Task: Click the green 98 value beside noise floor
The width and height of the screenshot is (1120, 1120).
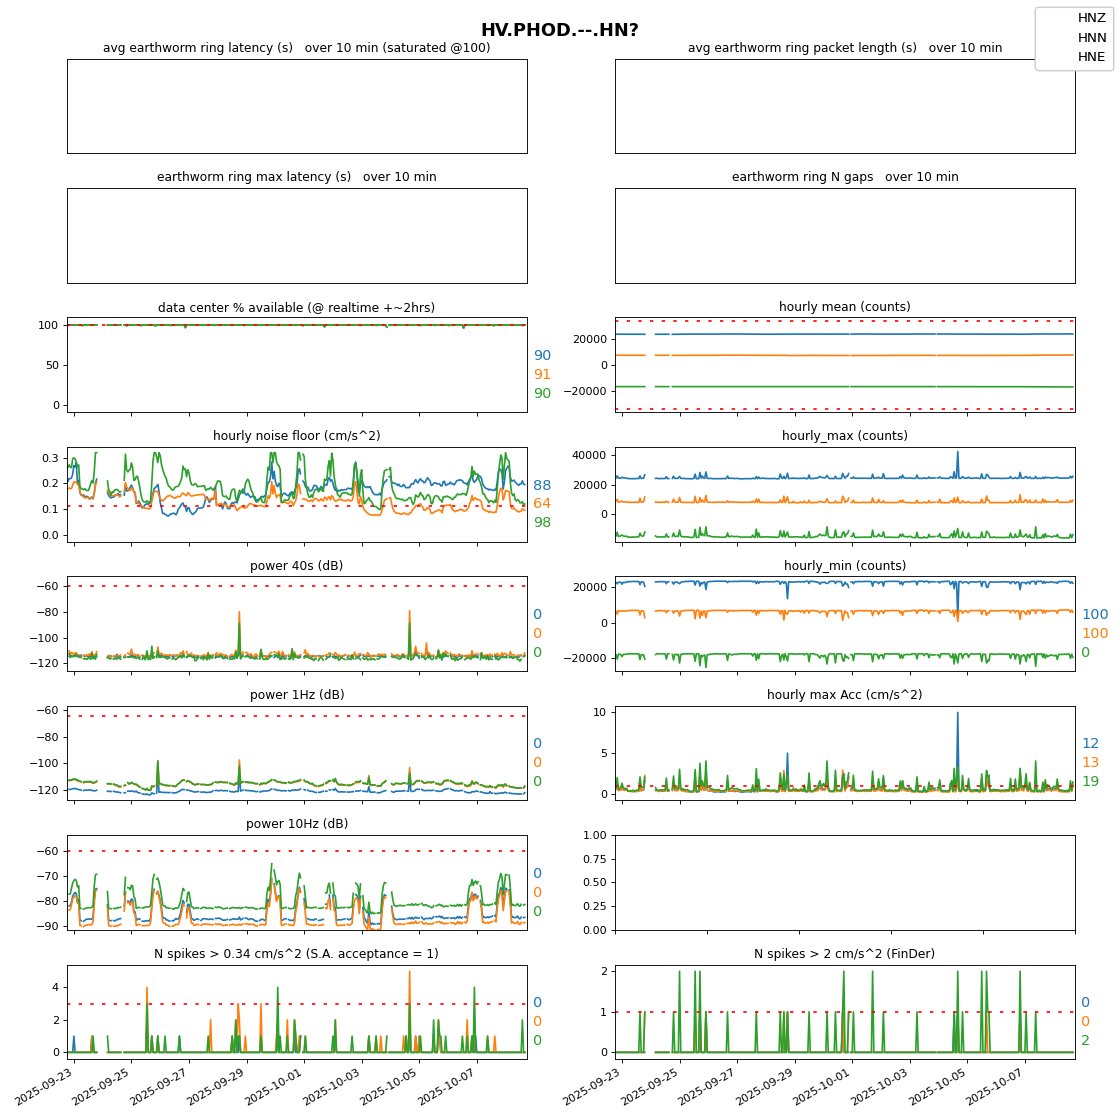Action: 542,523
